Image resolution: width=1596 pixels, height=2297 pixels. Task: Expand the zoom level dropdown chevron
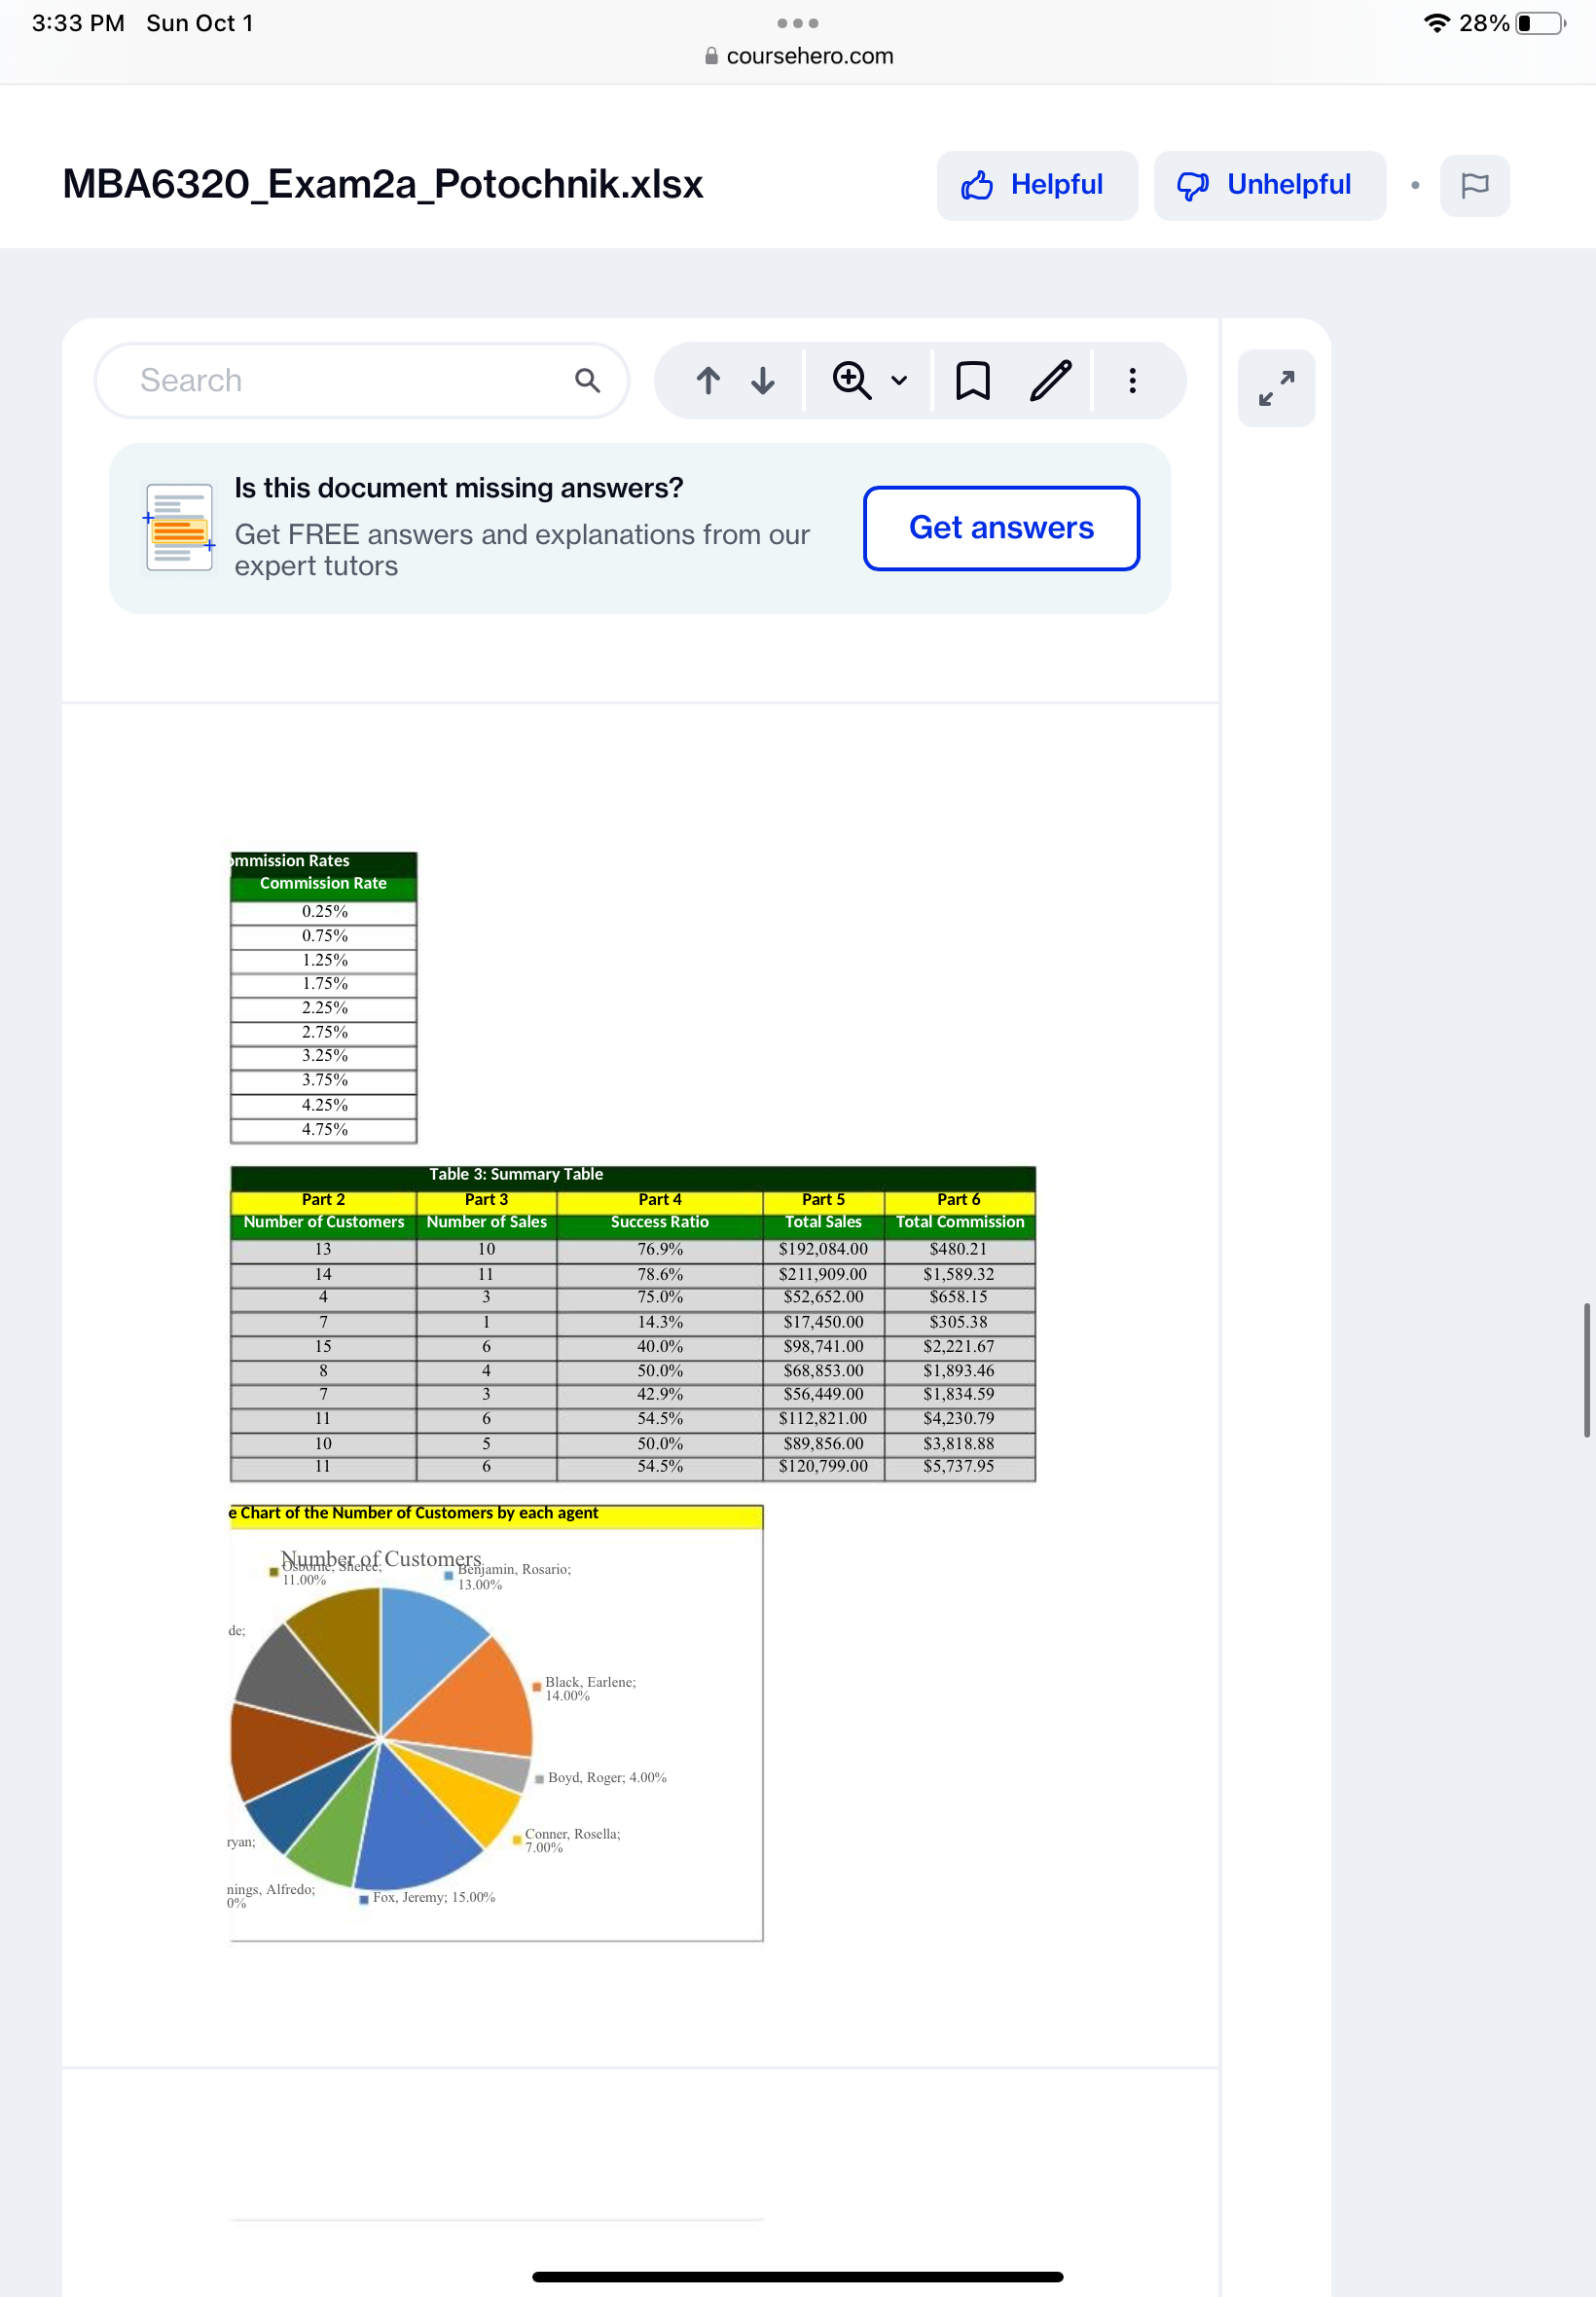pos(899,380)
